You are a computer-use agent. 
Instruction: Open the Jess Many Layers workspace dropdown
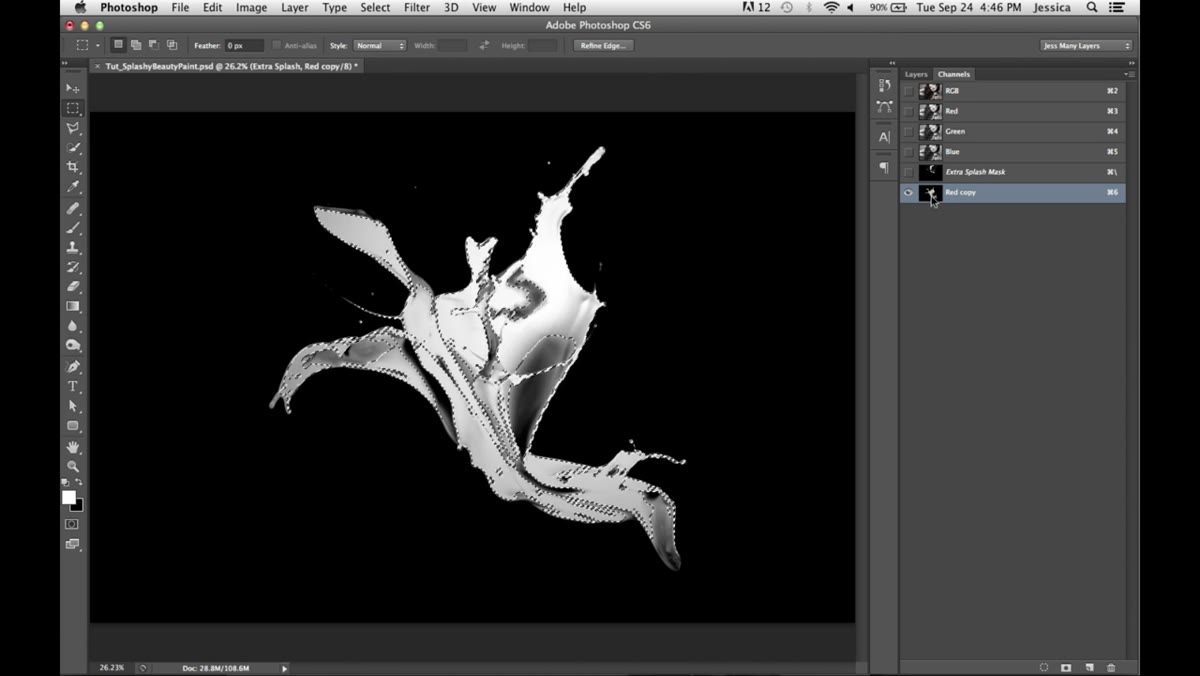(x=1085, y=45)
